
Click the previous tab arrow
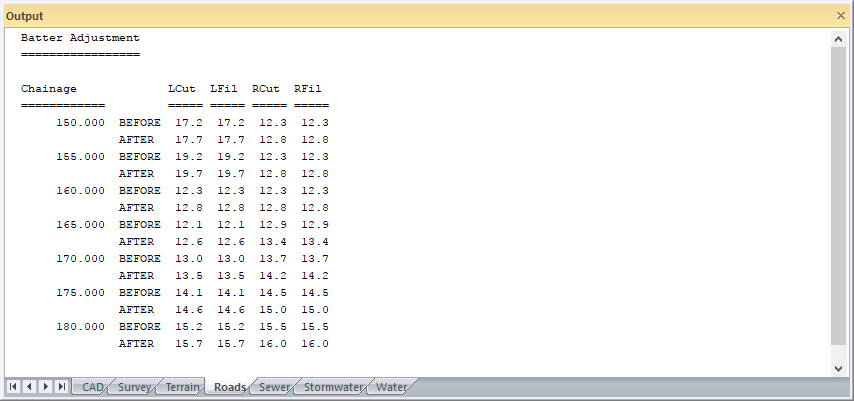30,386
